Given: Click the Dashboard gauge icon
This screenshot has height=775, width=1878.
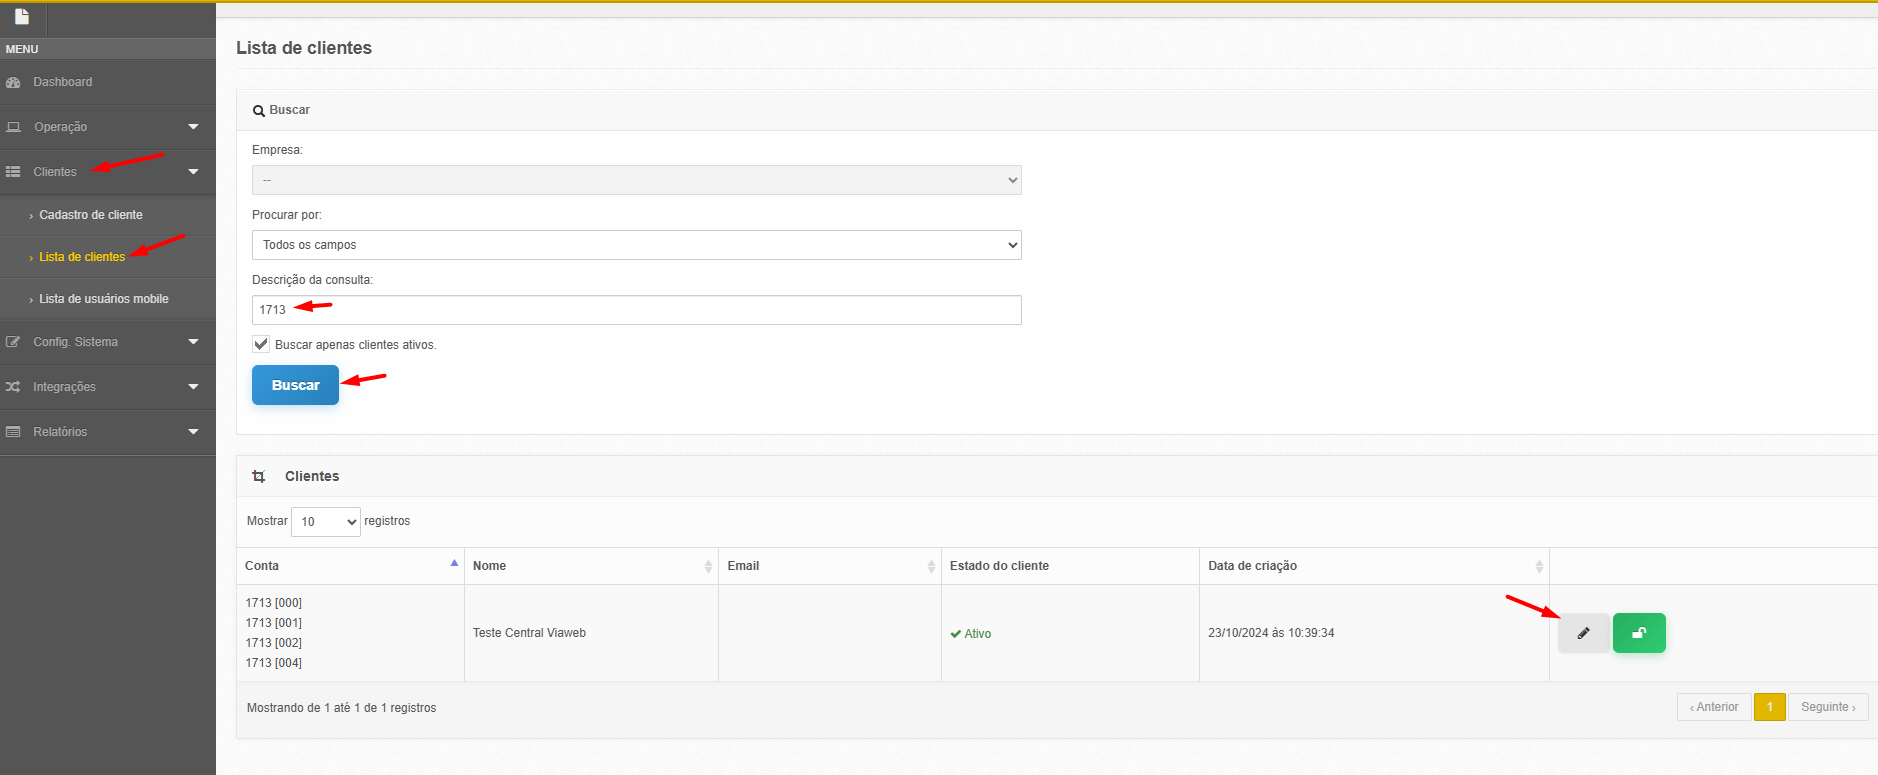Looking at the screenshot, I should pos(13,82).
